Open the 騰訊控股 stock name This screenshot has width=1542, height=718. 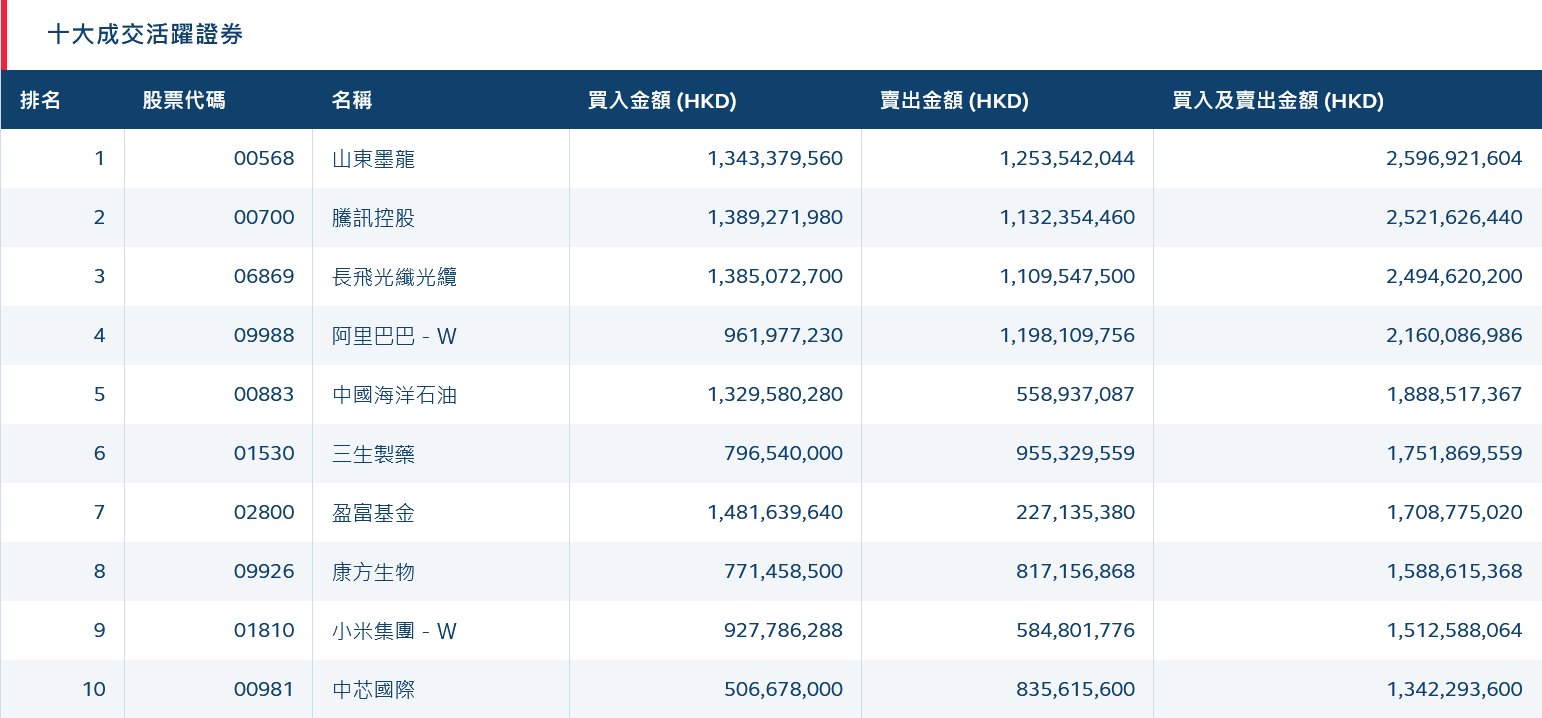373,218
